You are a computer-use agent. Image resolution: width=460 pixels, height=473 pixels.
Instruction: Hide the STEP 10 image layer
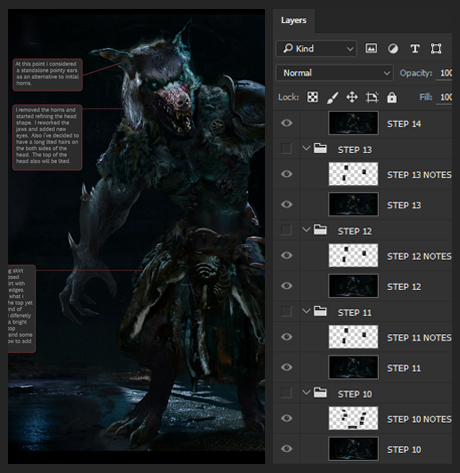click(286, 449)
